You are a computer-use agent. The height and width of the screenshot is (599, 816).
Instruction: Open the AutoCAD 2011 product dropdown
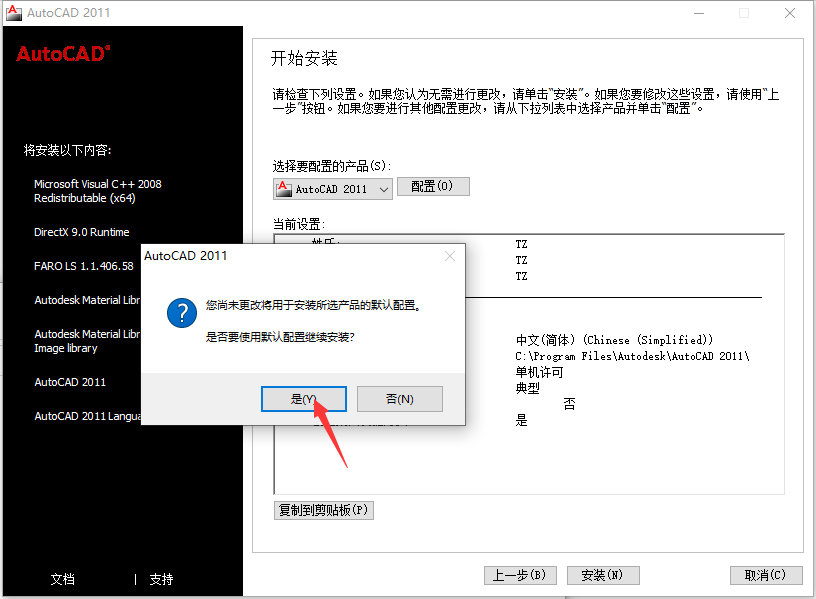[x=333, y=189]
